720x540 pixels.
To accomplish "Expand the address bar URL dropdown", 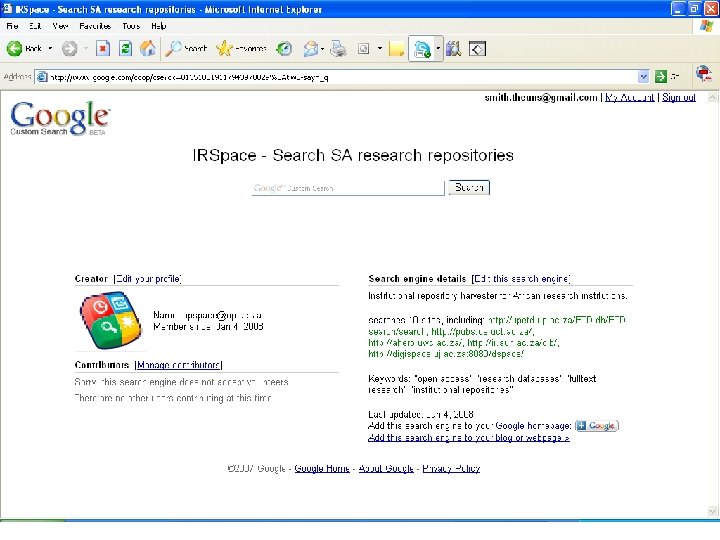I will pos(643,77).
